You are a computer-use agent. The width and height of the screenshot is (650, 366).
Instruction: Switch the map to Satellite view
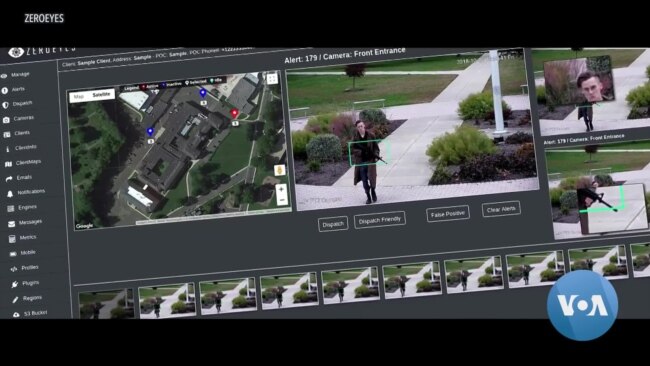tap(102, 95)
